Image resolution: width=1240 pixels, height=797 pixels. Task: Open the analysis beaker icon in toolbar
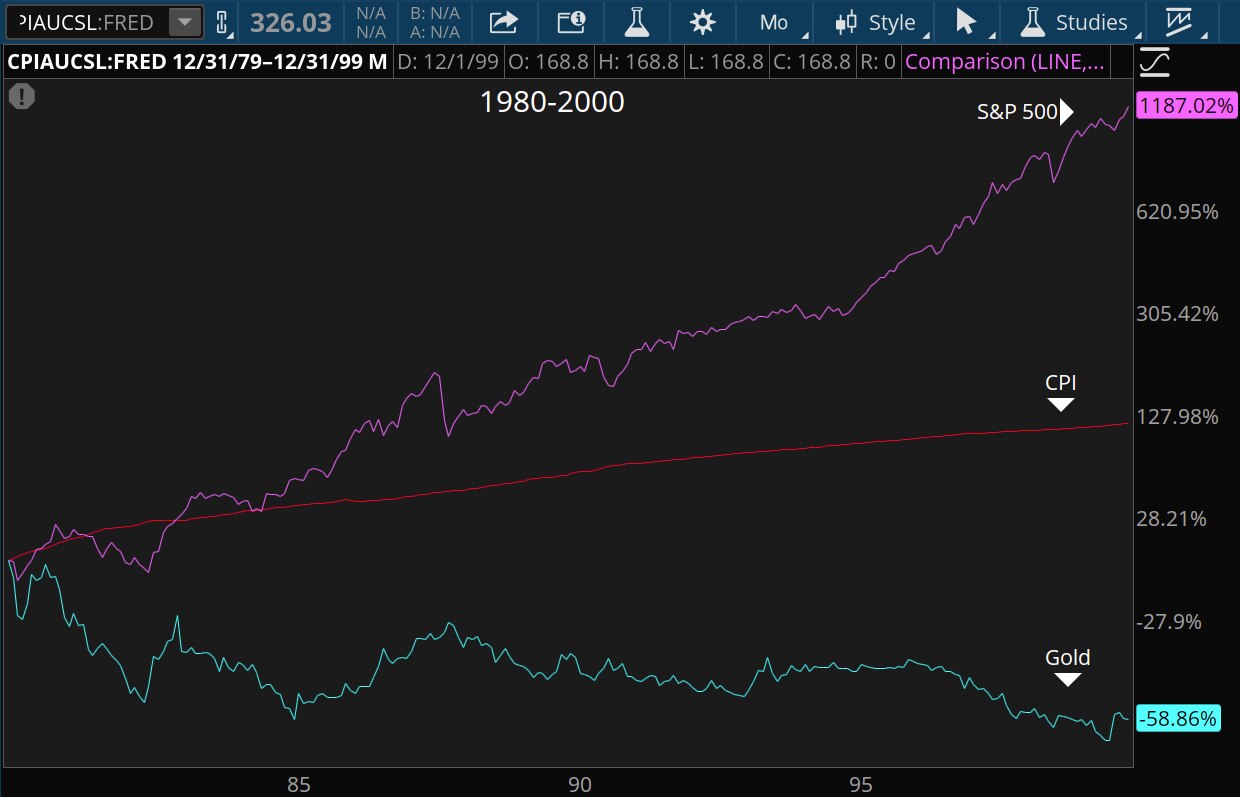click(637, 22)
